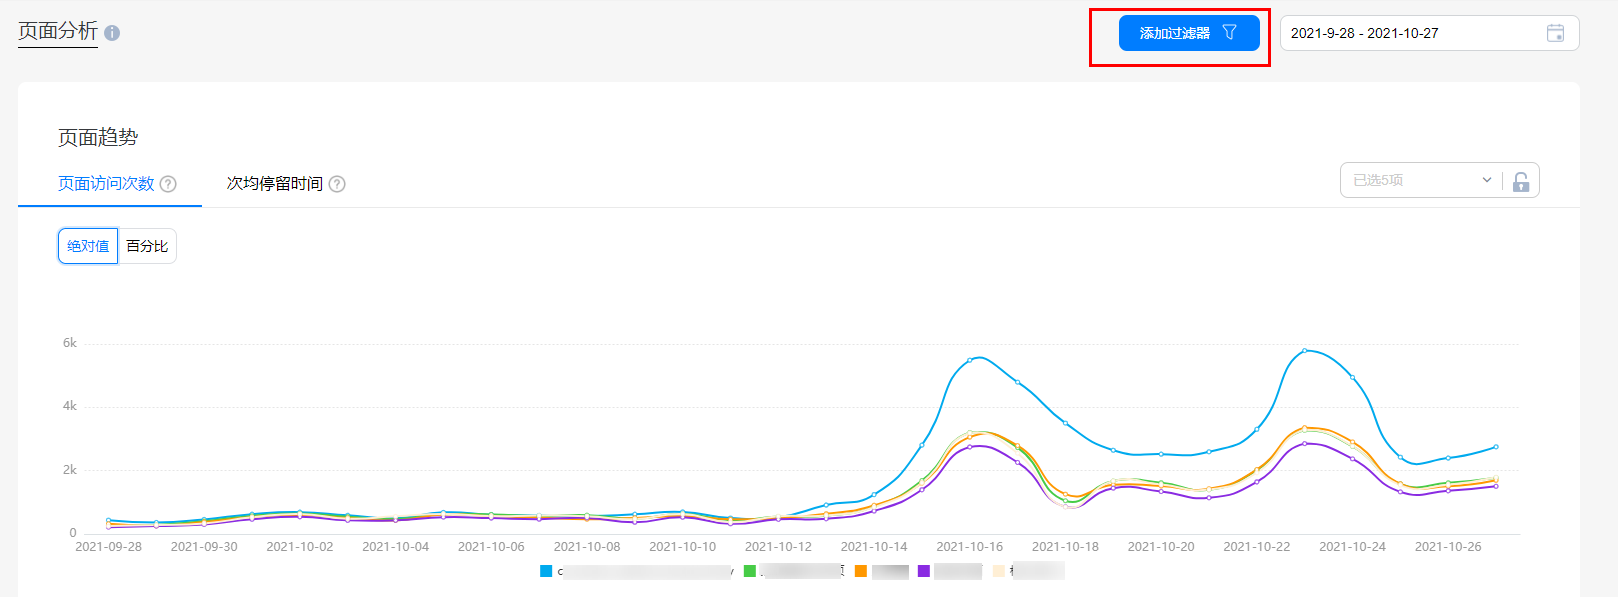Image resolution: width=1618 pixels, height=597 pixels.
Task: Switch to the 次均停留时间 tab
Action: tap(275, 184)
